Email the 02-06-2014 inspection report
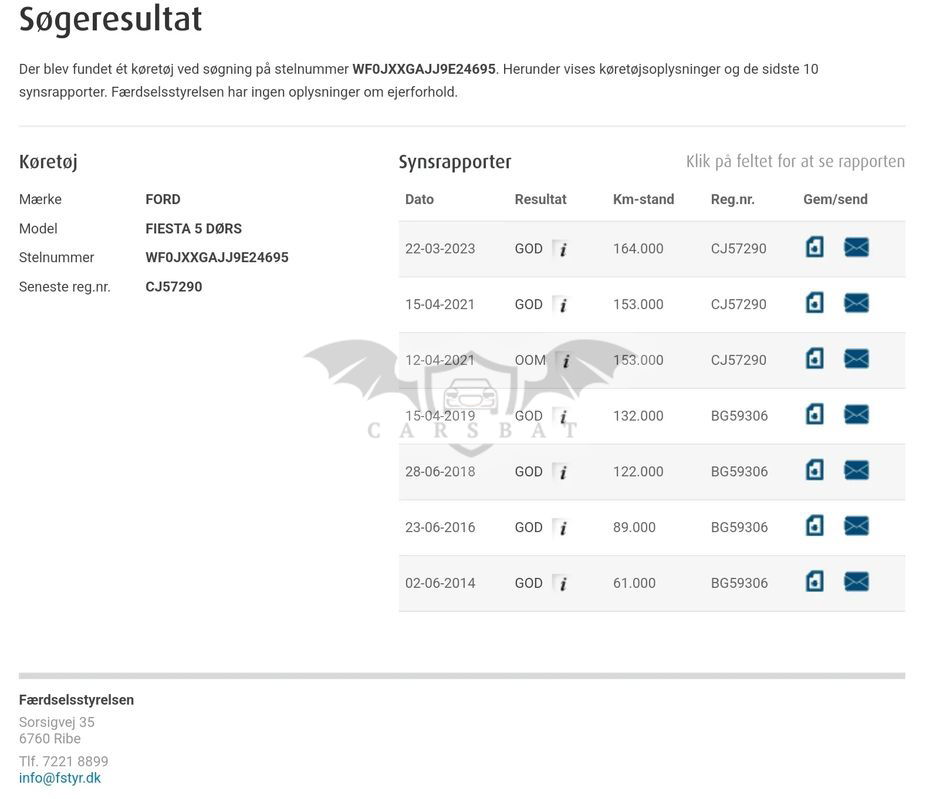Viewport: 943px width, 799px height. click(856, 582)
